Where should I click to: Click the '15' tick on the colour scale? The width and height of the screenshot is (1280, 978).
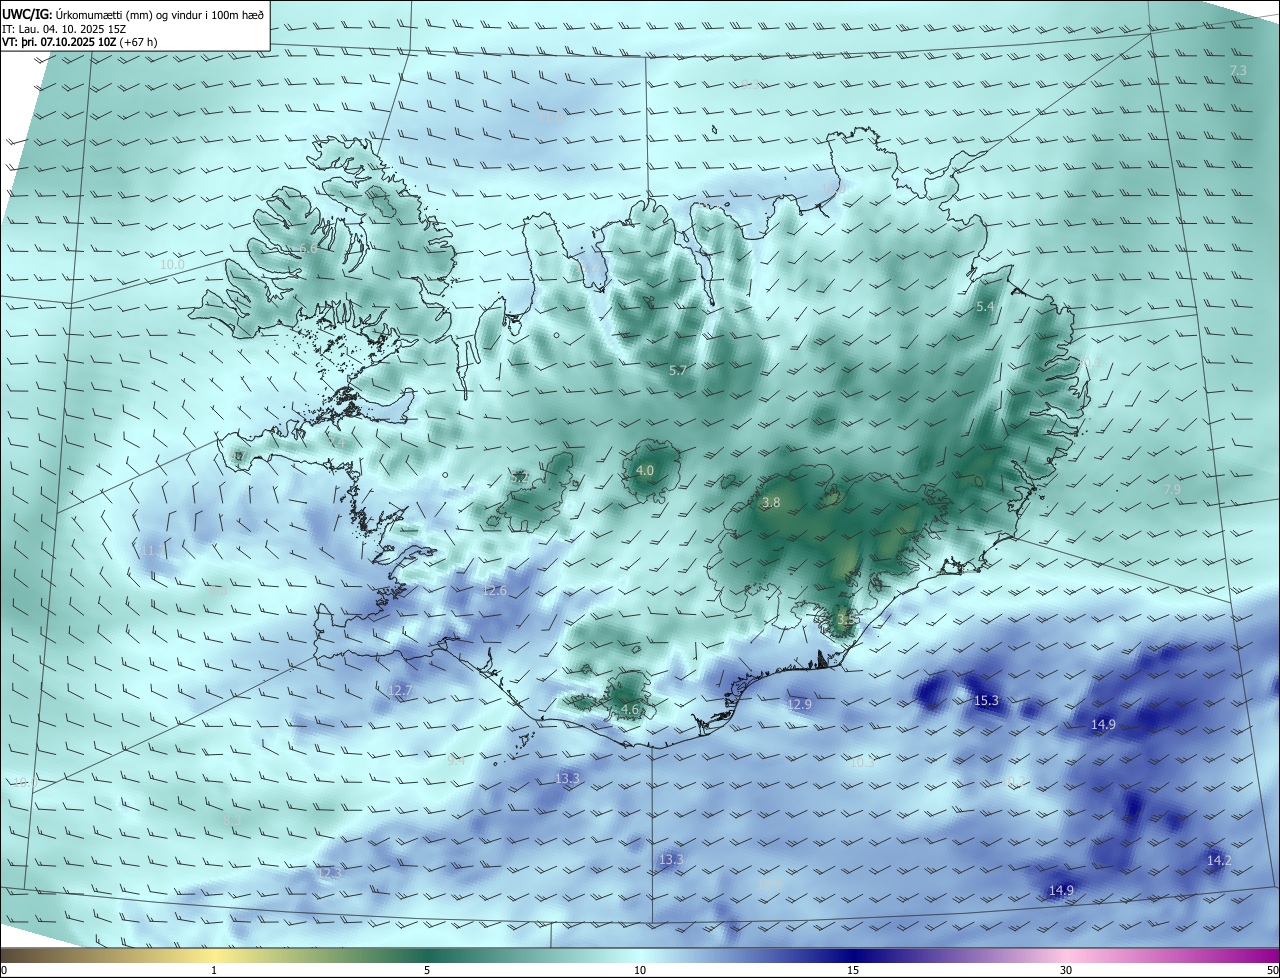[x=853, y=970]
